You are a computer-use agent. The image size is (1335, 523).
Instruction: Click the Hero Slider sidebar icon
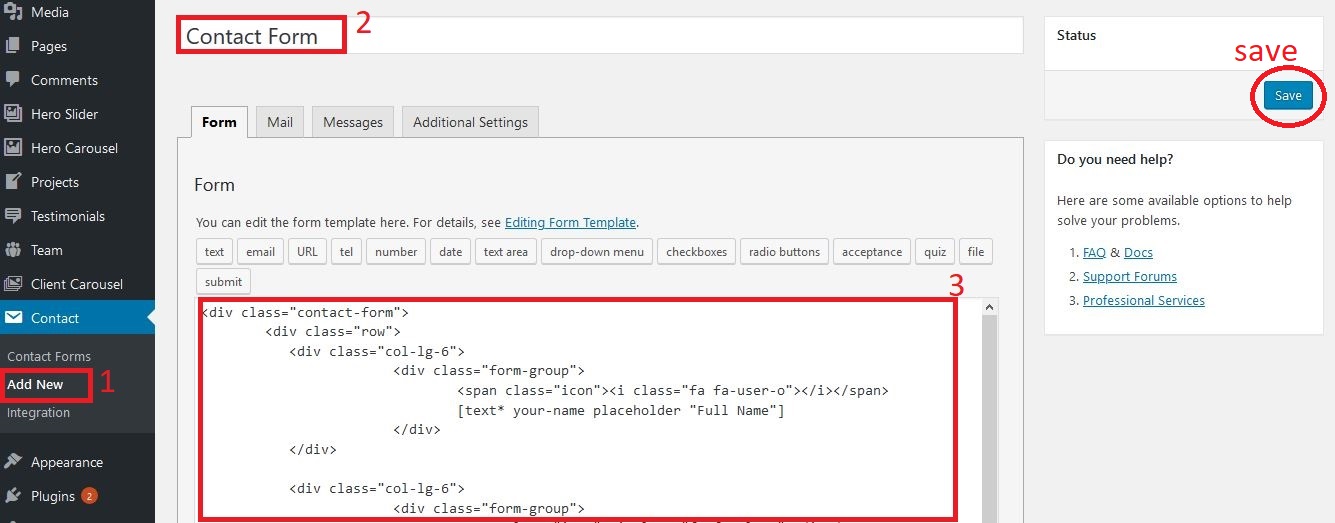click(14, 114)
